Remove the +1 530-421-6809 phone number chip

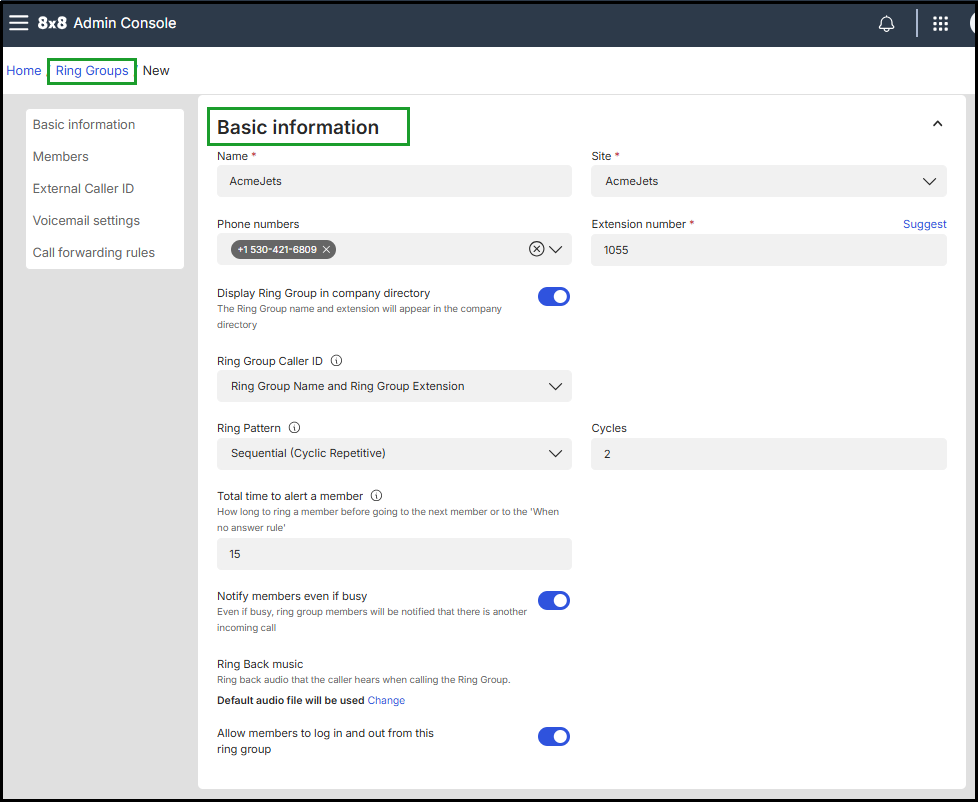pos(326,249)
